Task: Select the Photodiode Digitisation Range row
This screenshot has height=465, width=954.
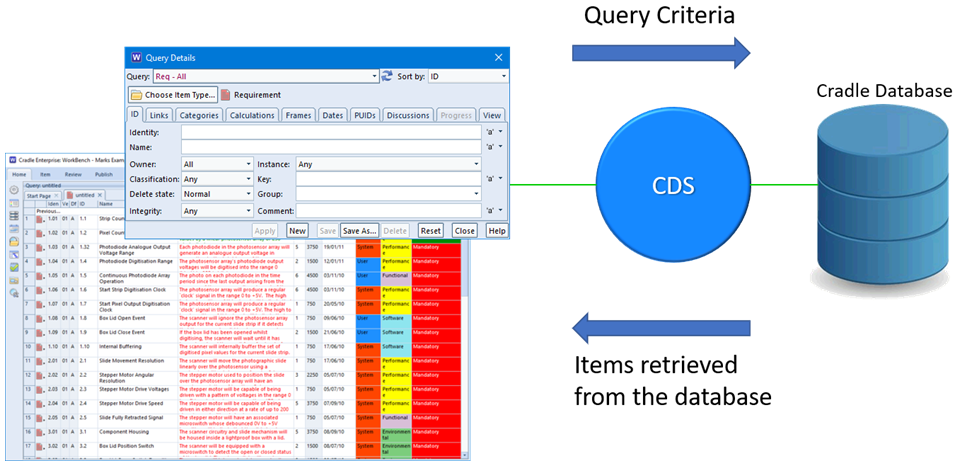Action: pyautogui.click(x=243, y=264)
